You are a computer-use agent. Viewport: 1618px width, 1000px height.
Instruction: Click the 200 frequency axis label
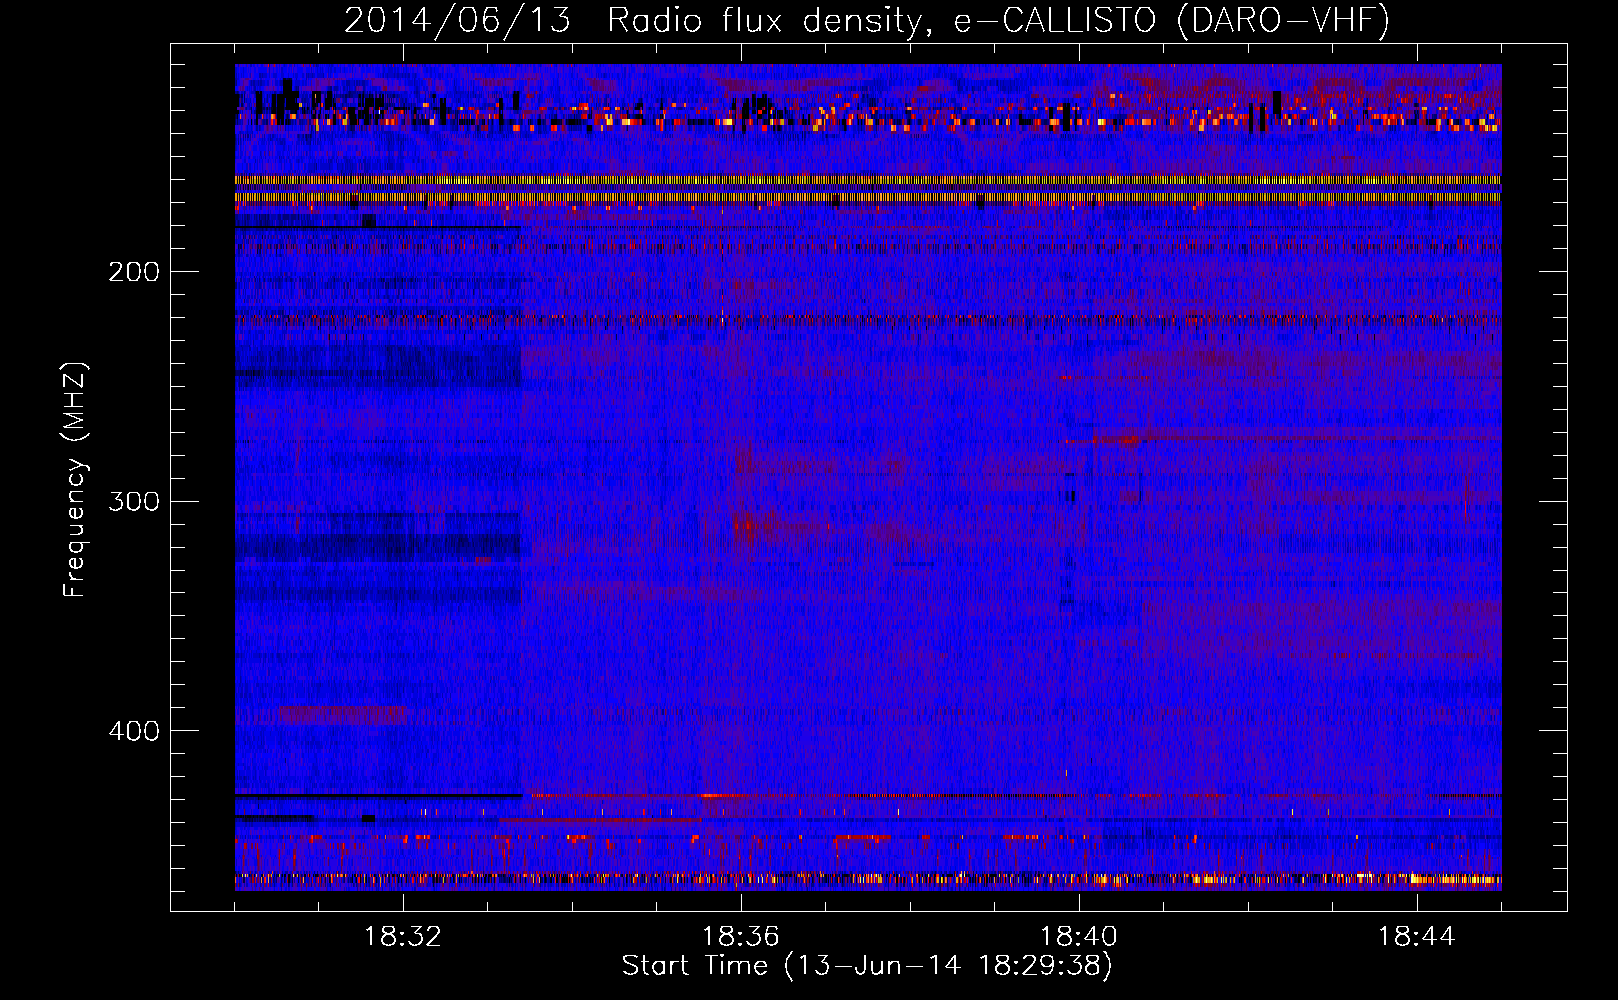(x=133, y=272)
